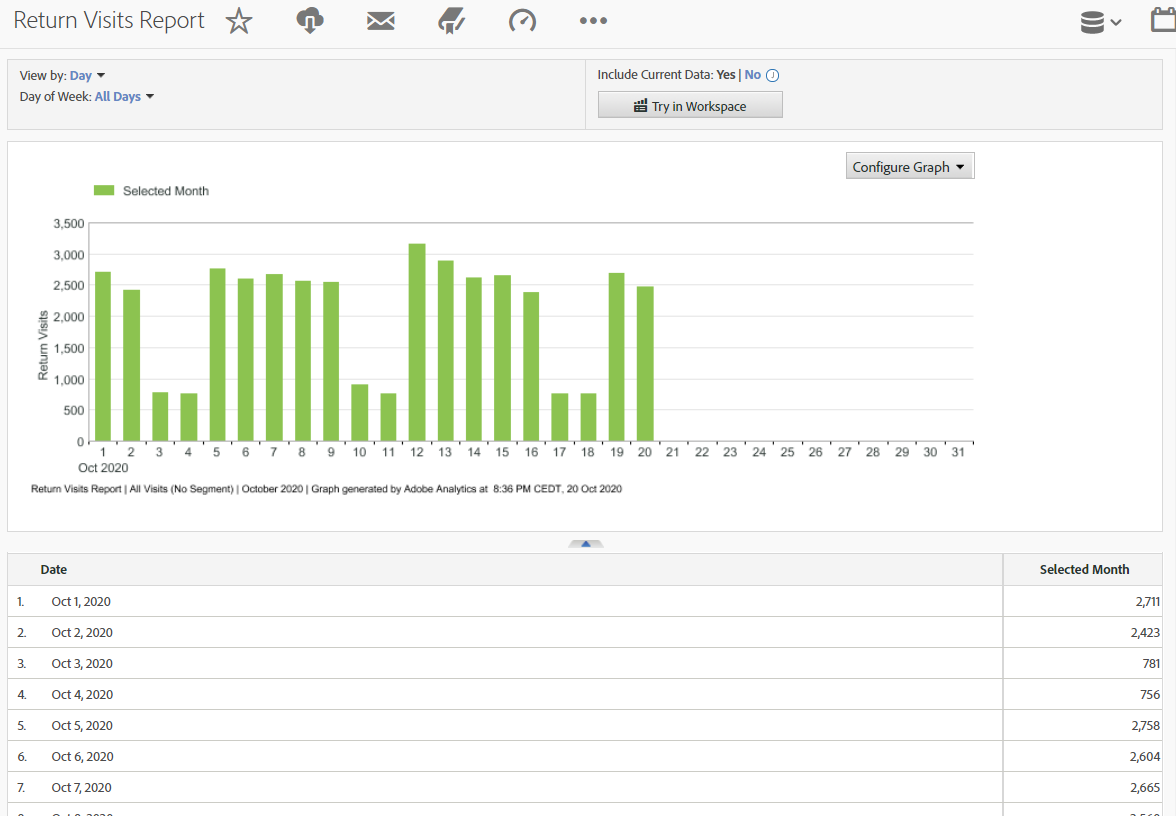1176x816 pixels.
Task: Click the Try in Workspace button
Action: coord(690,105)
